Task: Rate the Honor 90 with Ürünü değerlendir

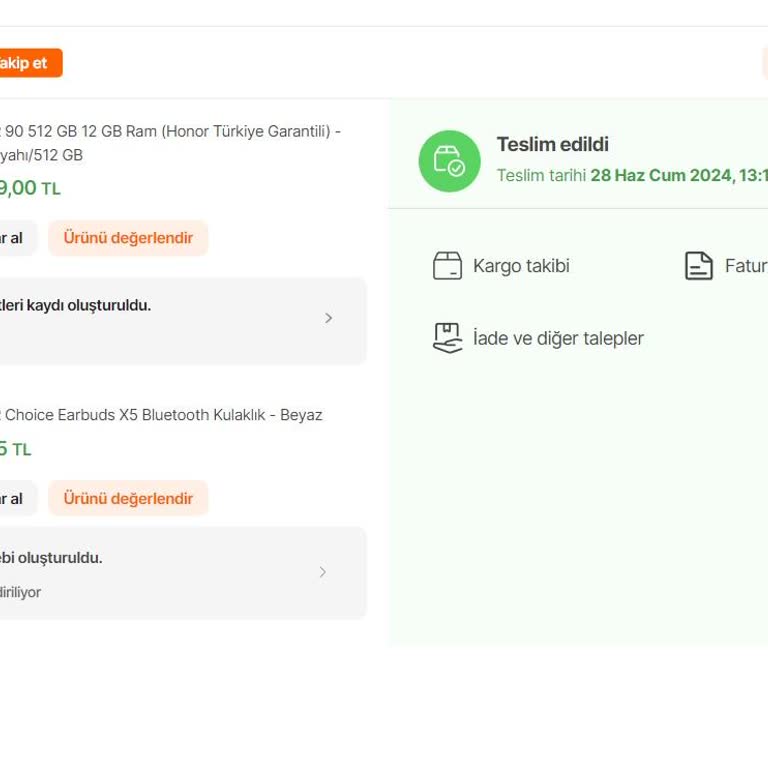Action: [128, 238]
